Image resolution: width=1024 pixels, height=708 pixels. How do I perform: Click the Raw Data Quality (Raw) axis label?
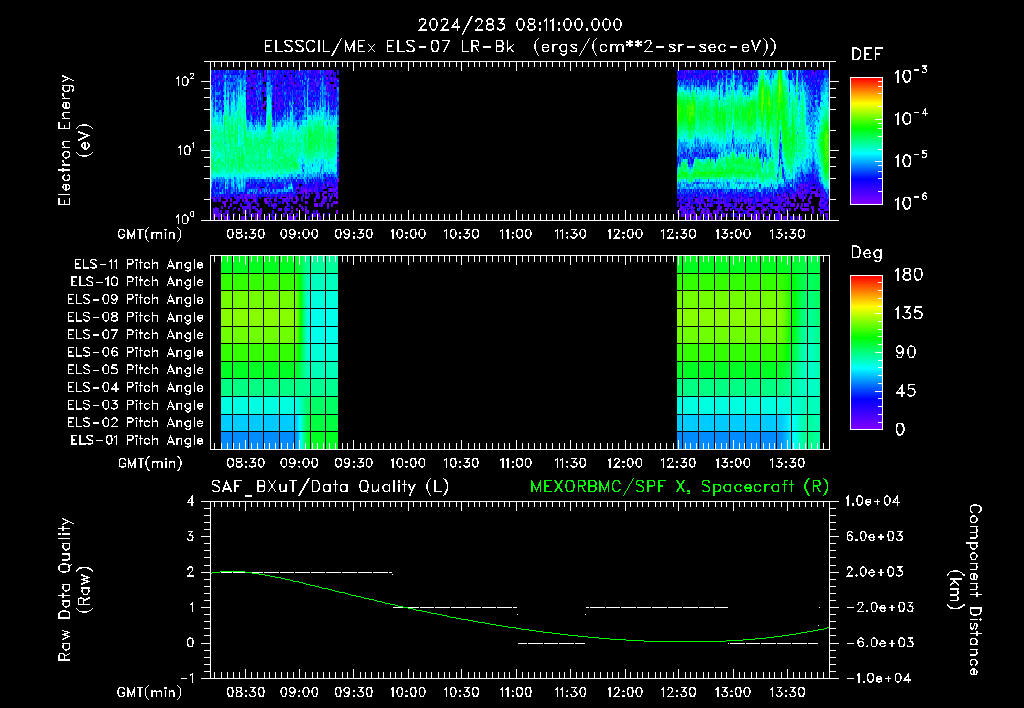pyautogui.click(x=74, y=590)
